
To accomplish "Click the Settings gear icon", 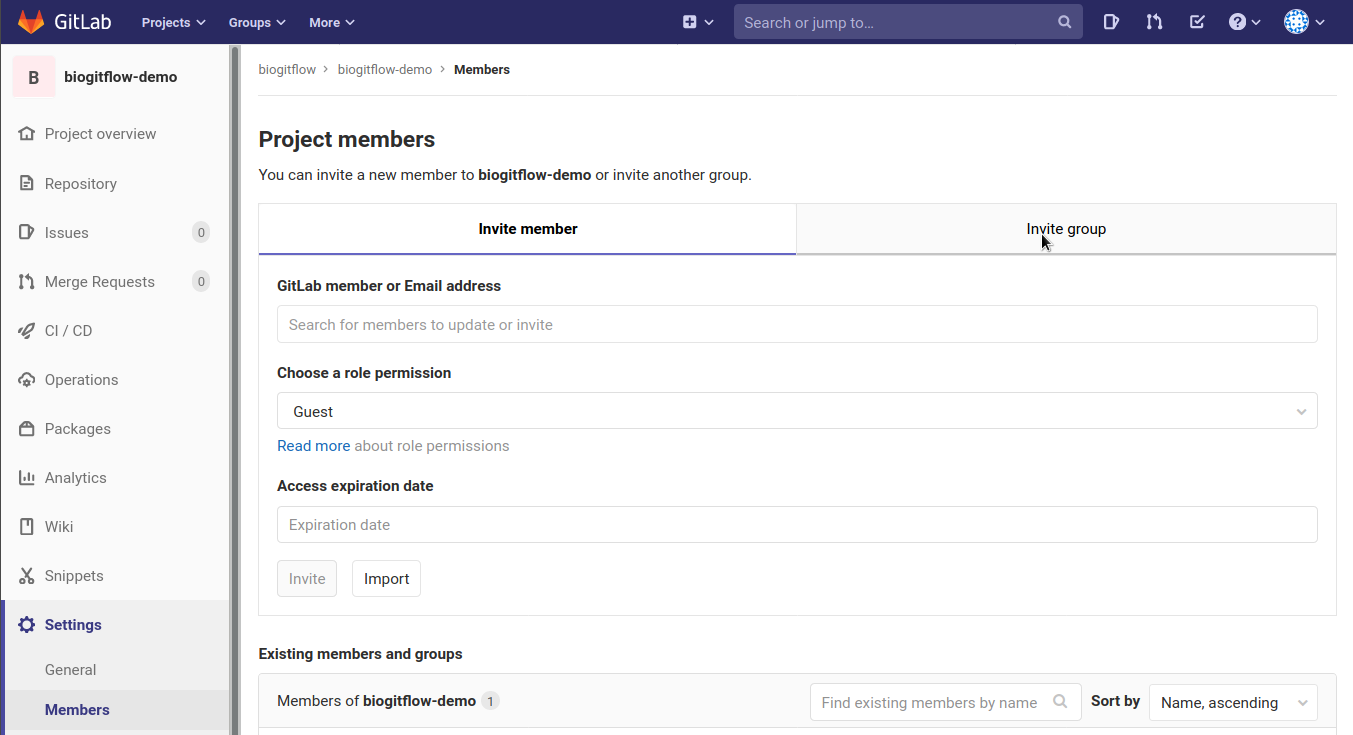I will pyautogui.click(x=27, y=625).
